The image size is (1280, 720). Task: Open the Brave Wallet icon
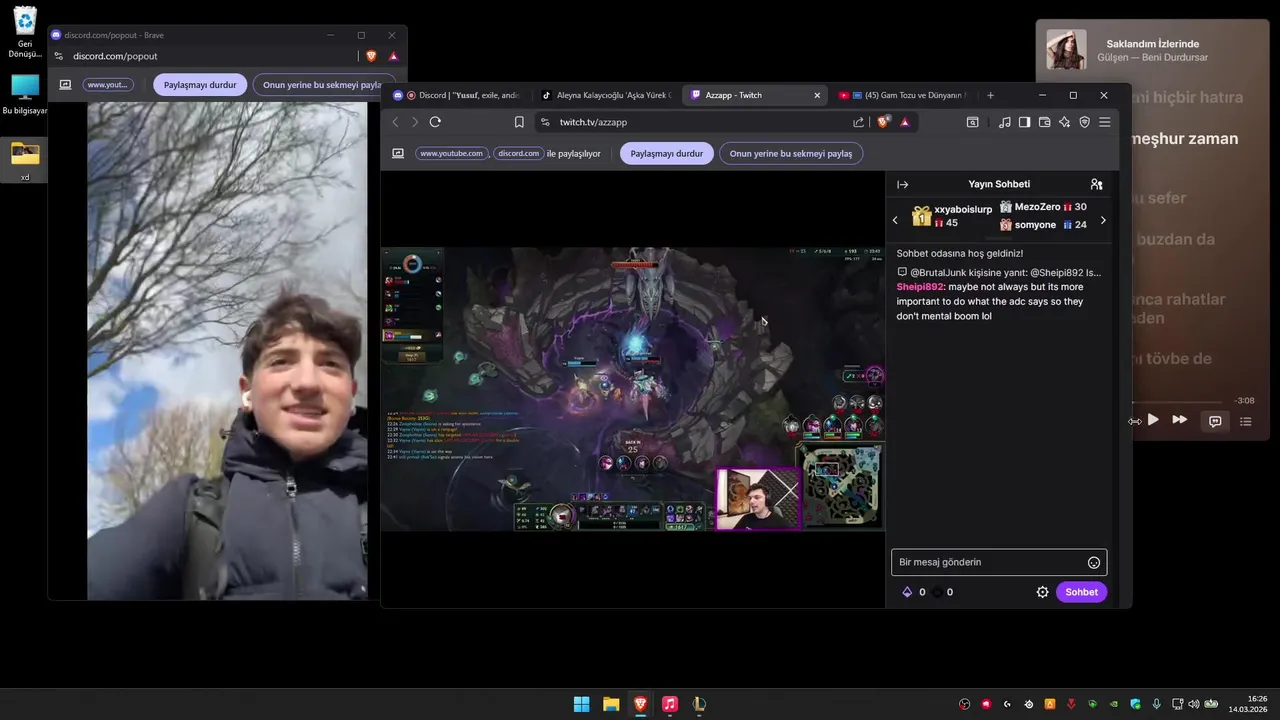[x=1044, y=122]
